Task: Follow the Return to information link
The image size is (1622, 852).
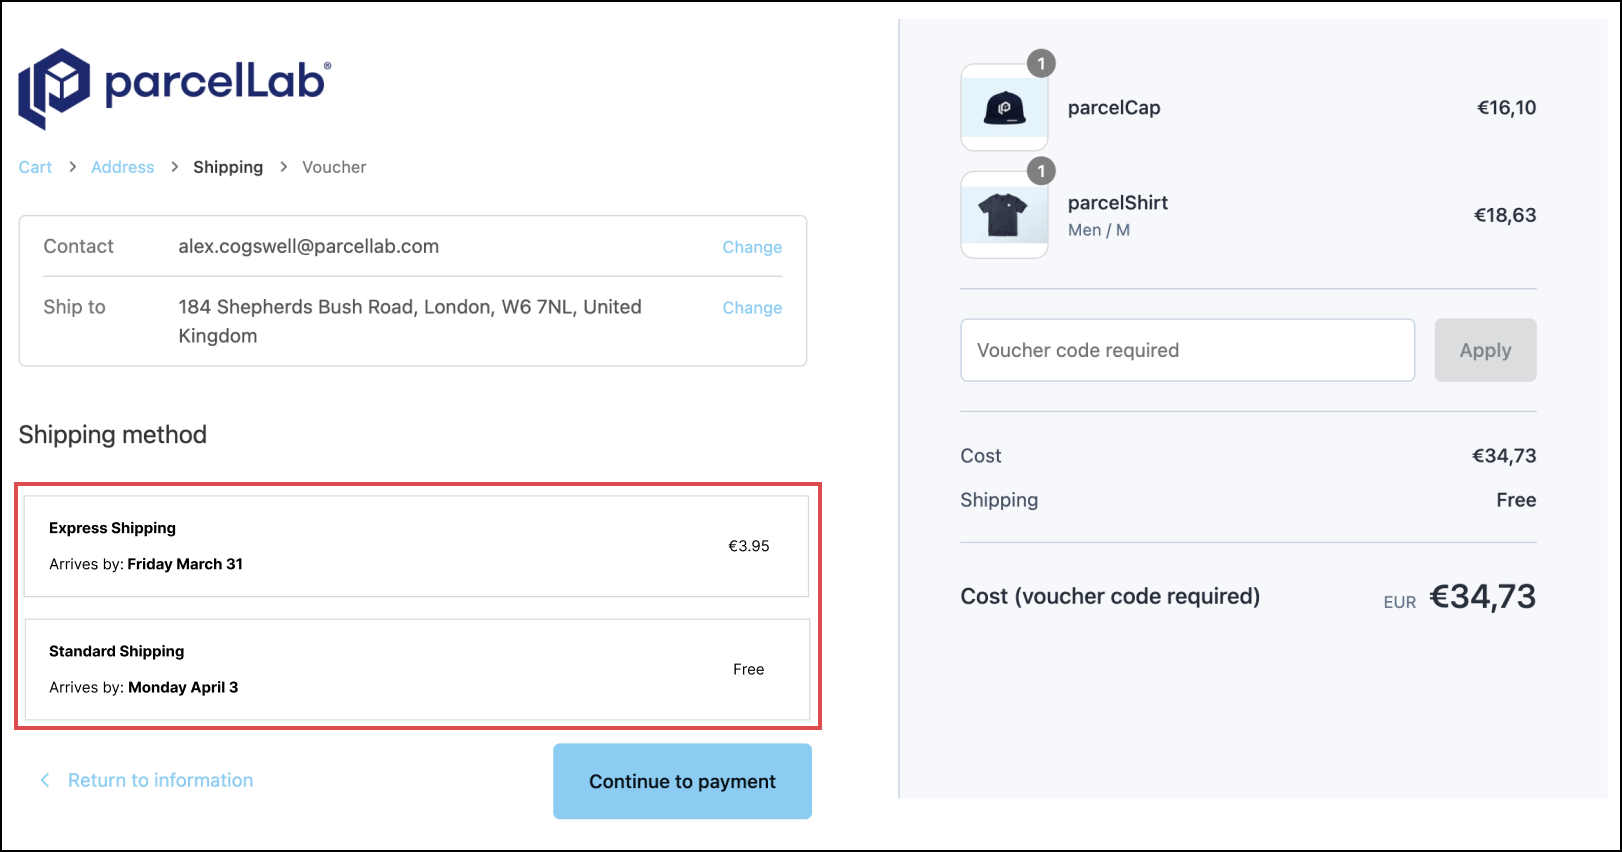Action: (x=160, y=780)
